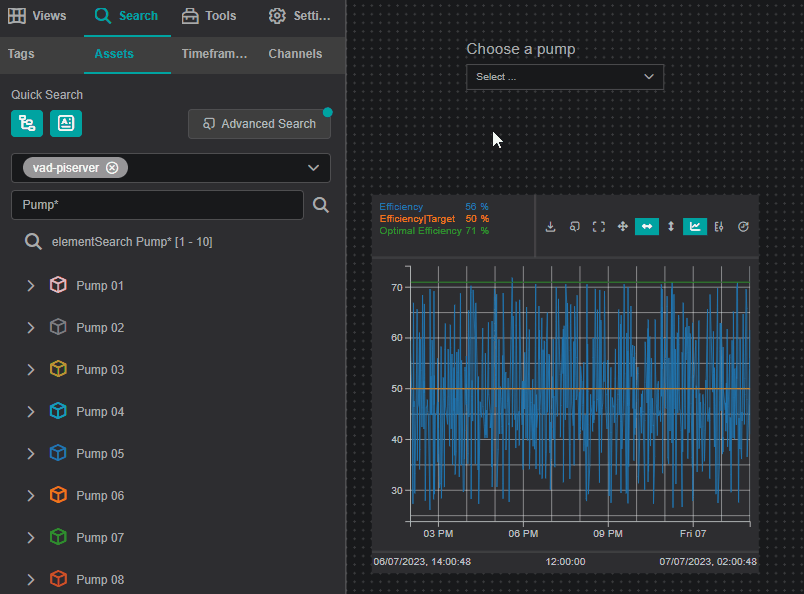804x594 pixels.
Task: Click the Pump 02 gray cube icon
Action: click(x=58, y=327)
